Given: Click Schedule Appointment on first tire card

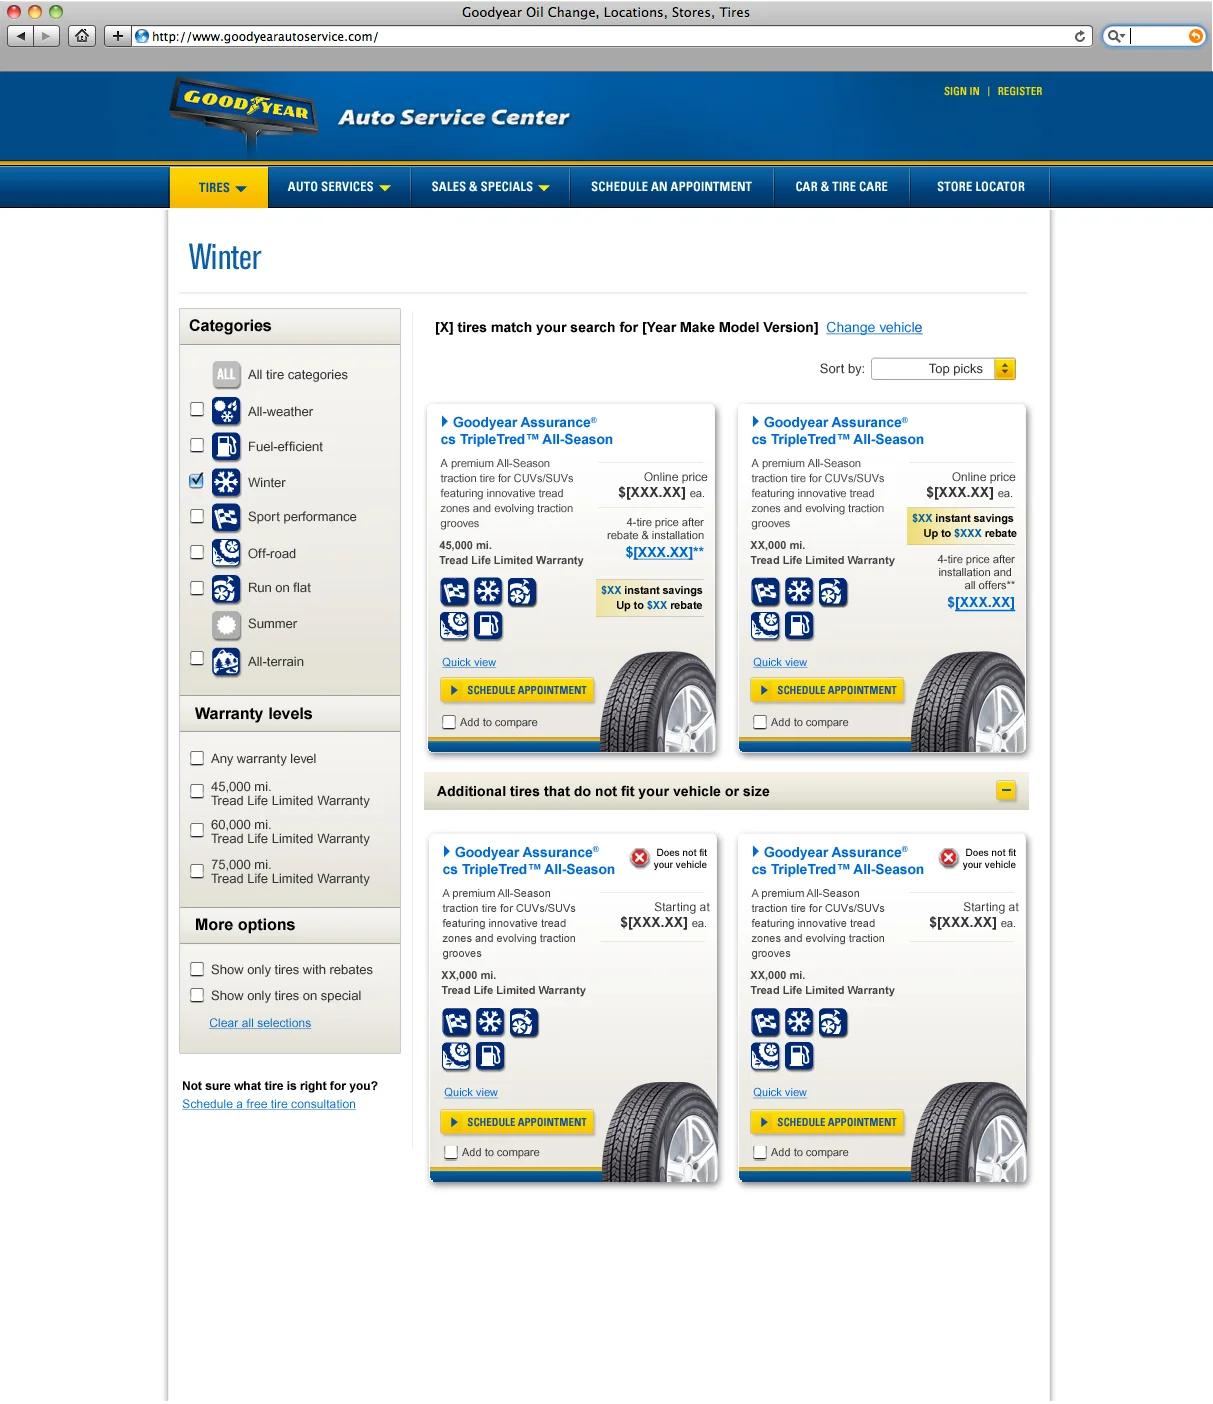Looking at the screenshot, I should (x=517, y=690).
